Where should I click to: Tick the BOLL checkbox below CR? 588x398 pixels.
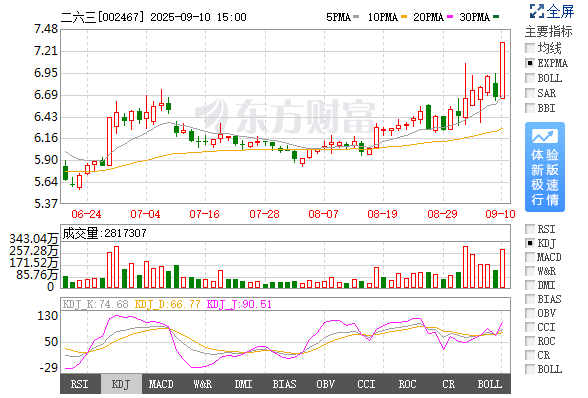pyautogui.click(x=530, y=369)
